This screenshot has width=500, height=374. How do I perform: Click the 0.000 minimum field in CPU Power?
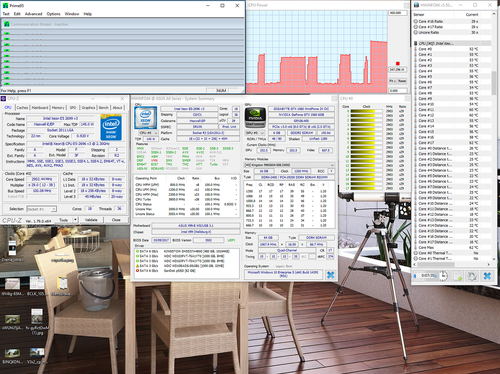(398, 90)
